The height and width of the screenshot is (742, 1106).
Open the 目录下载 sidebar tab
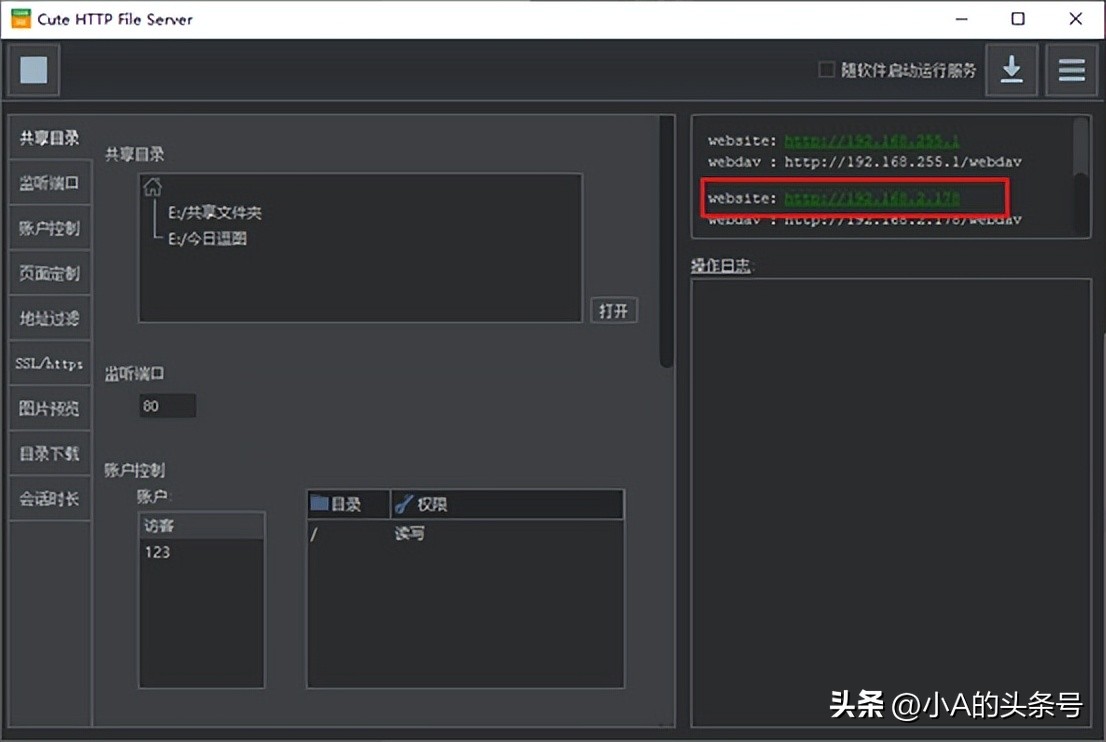point(49,453)
